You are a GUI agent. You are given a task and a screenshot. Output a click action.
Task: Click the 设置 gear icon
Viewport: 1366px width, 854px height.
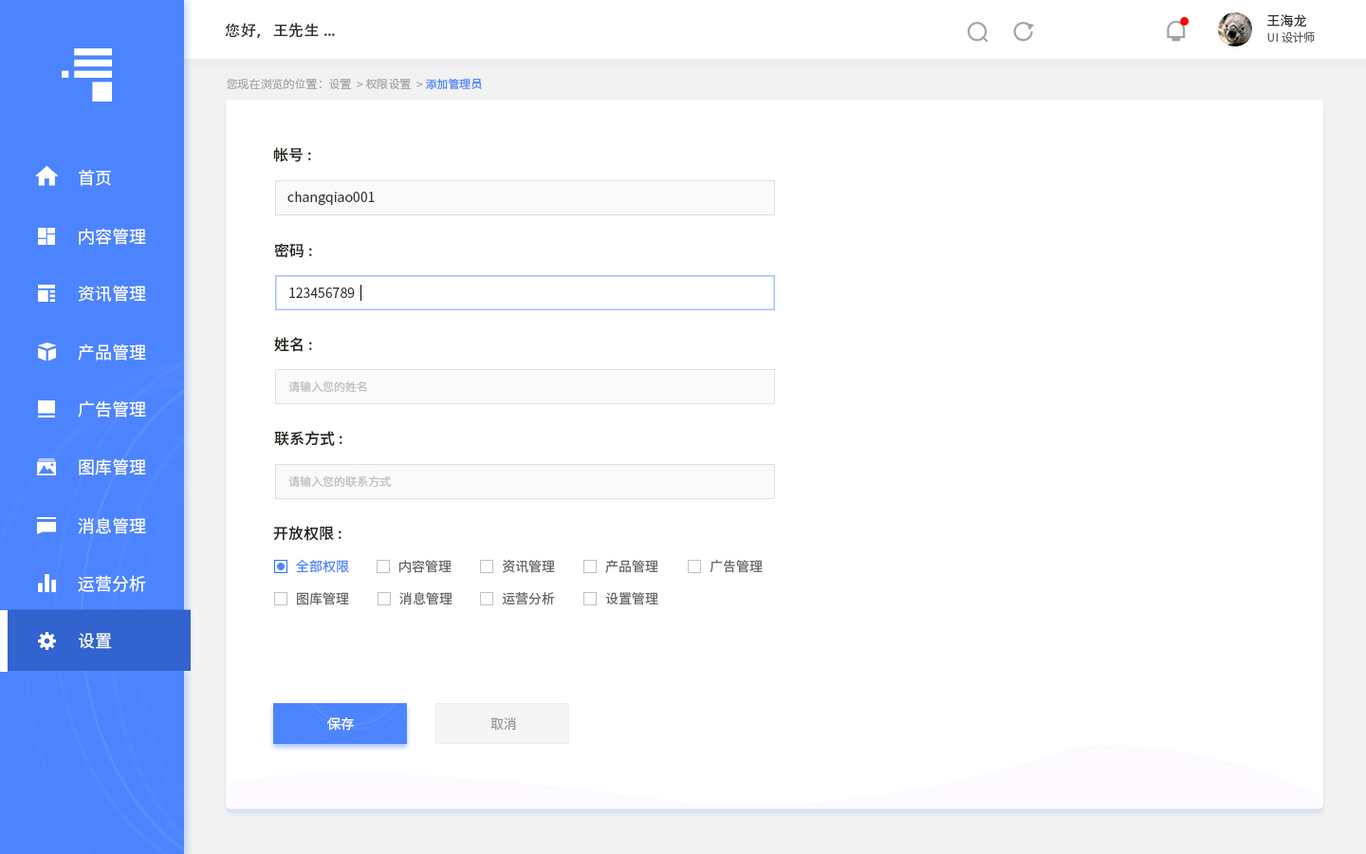[x=46, y=641]
